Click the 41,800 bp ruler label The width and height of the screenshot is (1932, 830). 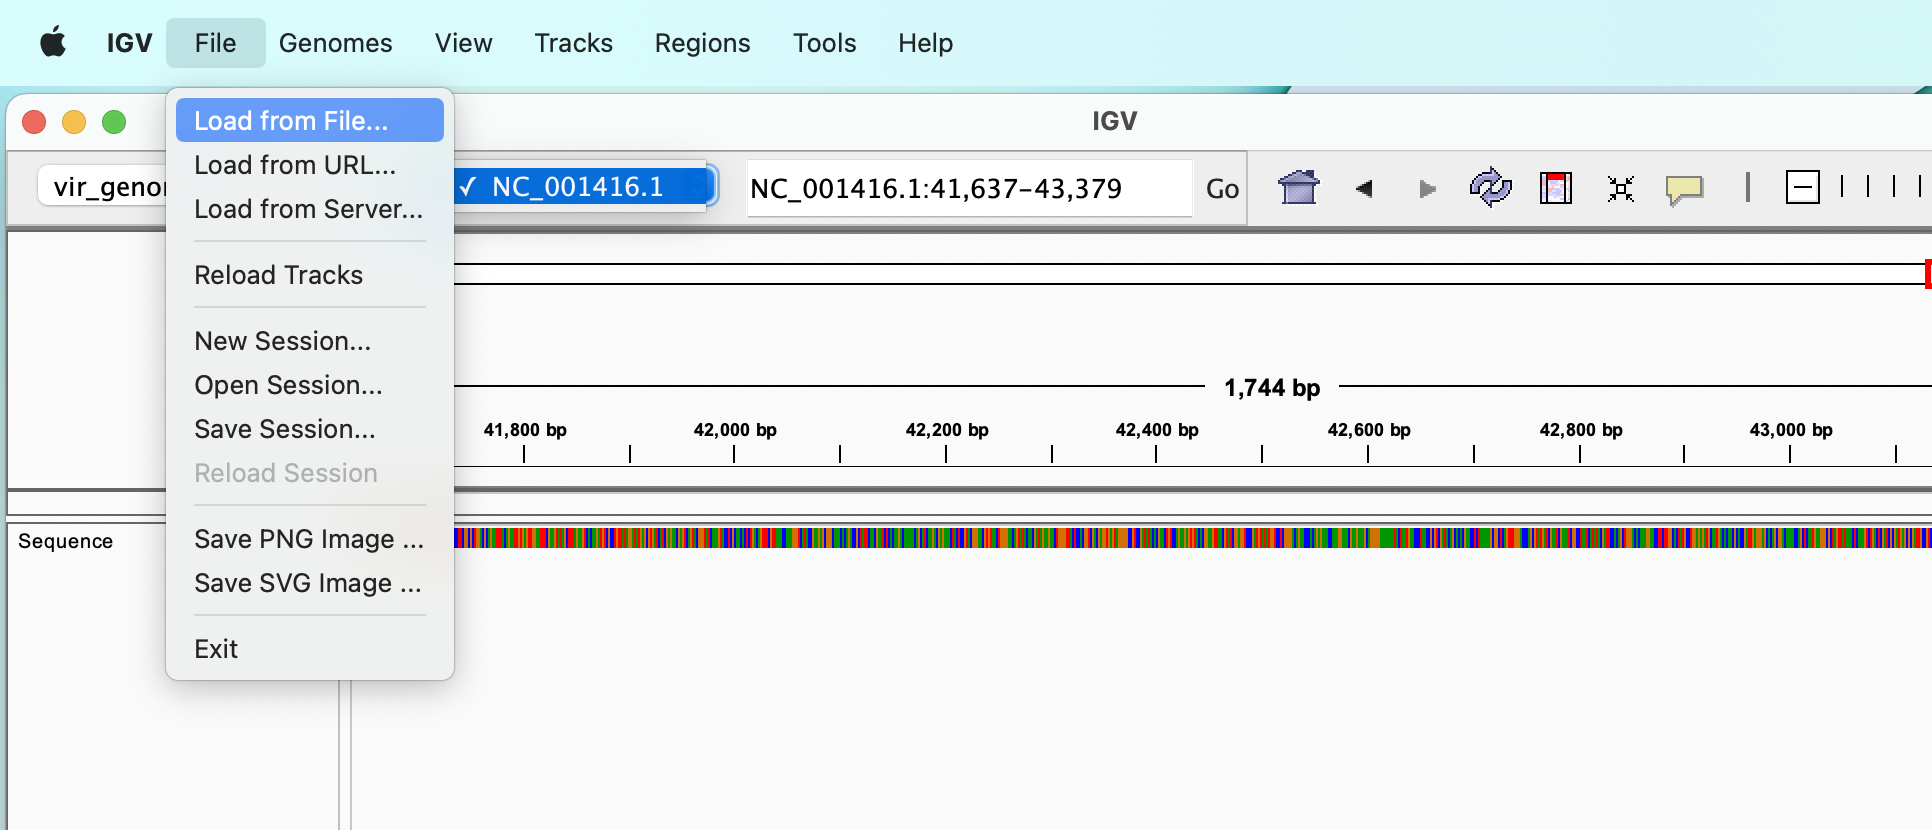click(x=525, y=430)
